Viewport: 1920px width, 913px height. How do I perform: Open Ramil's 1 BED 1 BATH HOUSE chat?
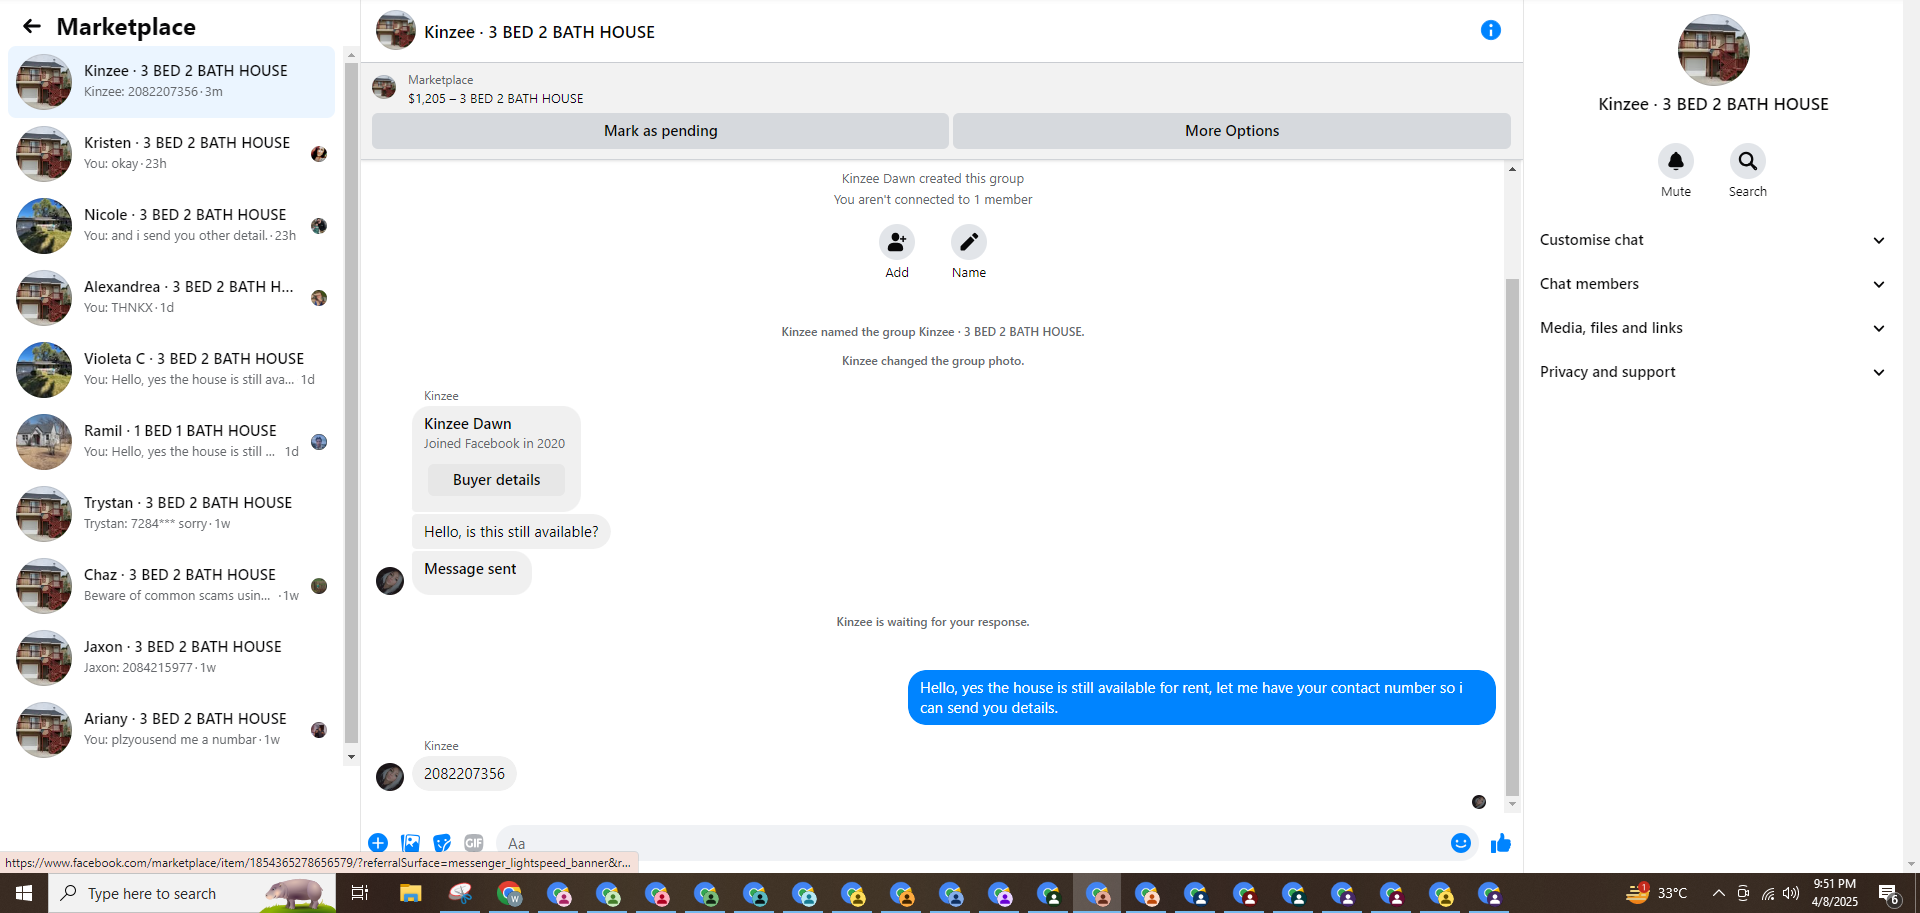coord(172,442)
